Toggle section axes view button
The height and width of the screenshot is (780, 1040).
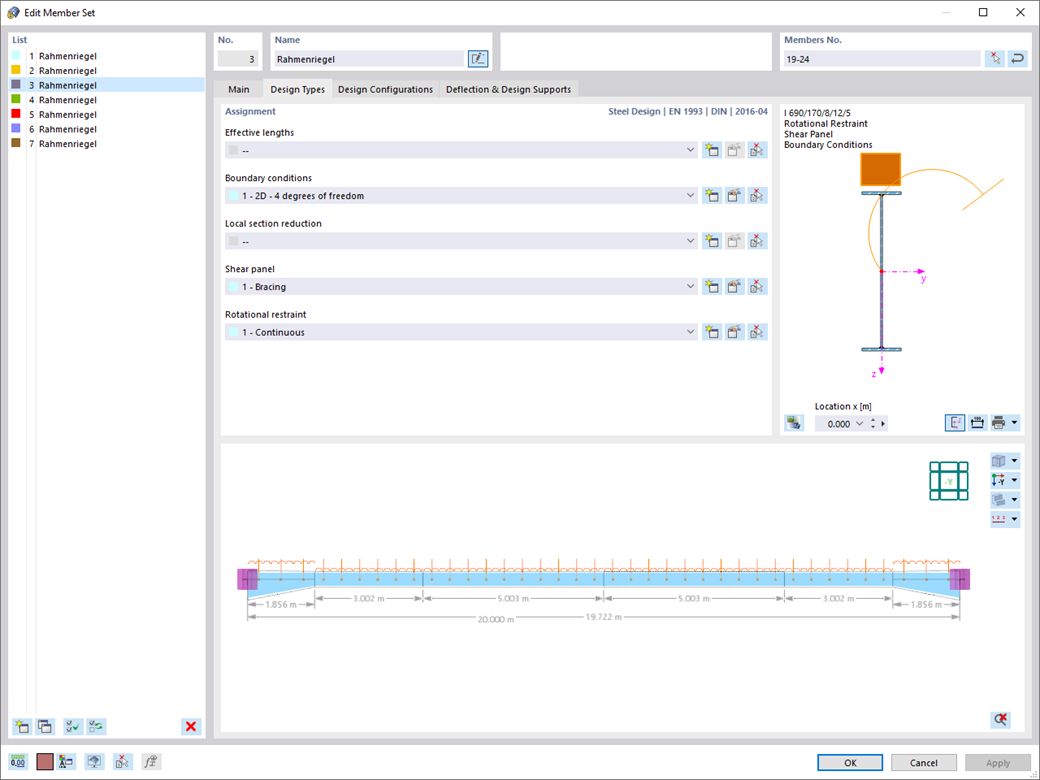tap(954, 422)
